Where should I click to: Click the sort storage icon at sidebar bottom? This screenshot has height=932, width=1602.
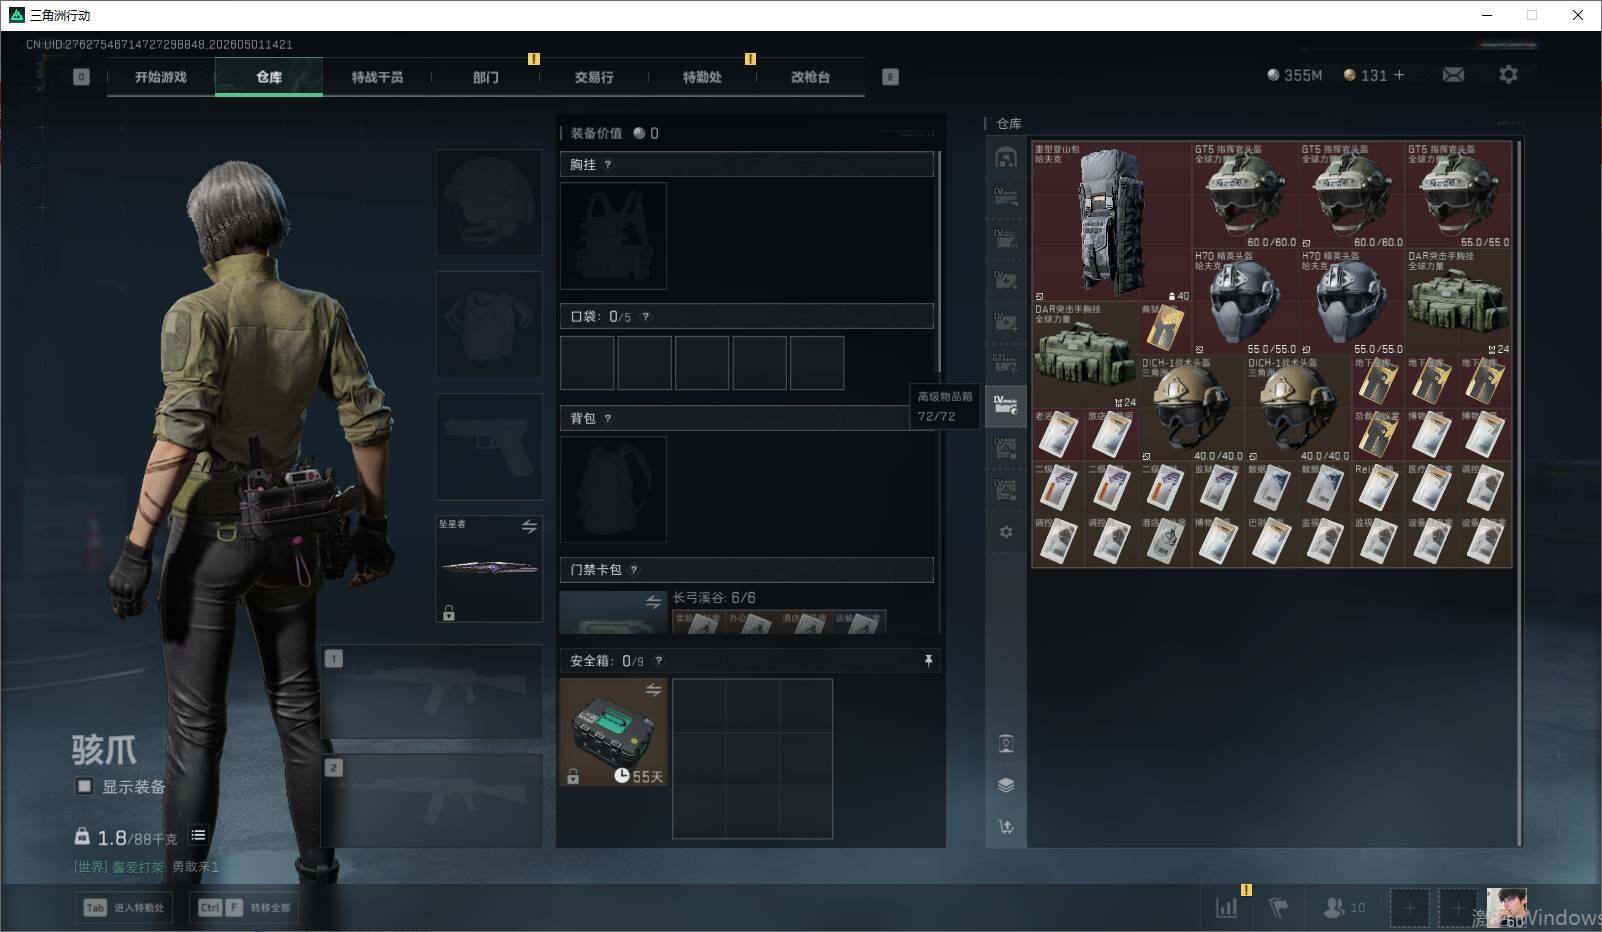click(x=1006, y=827)
